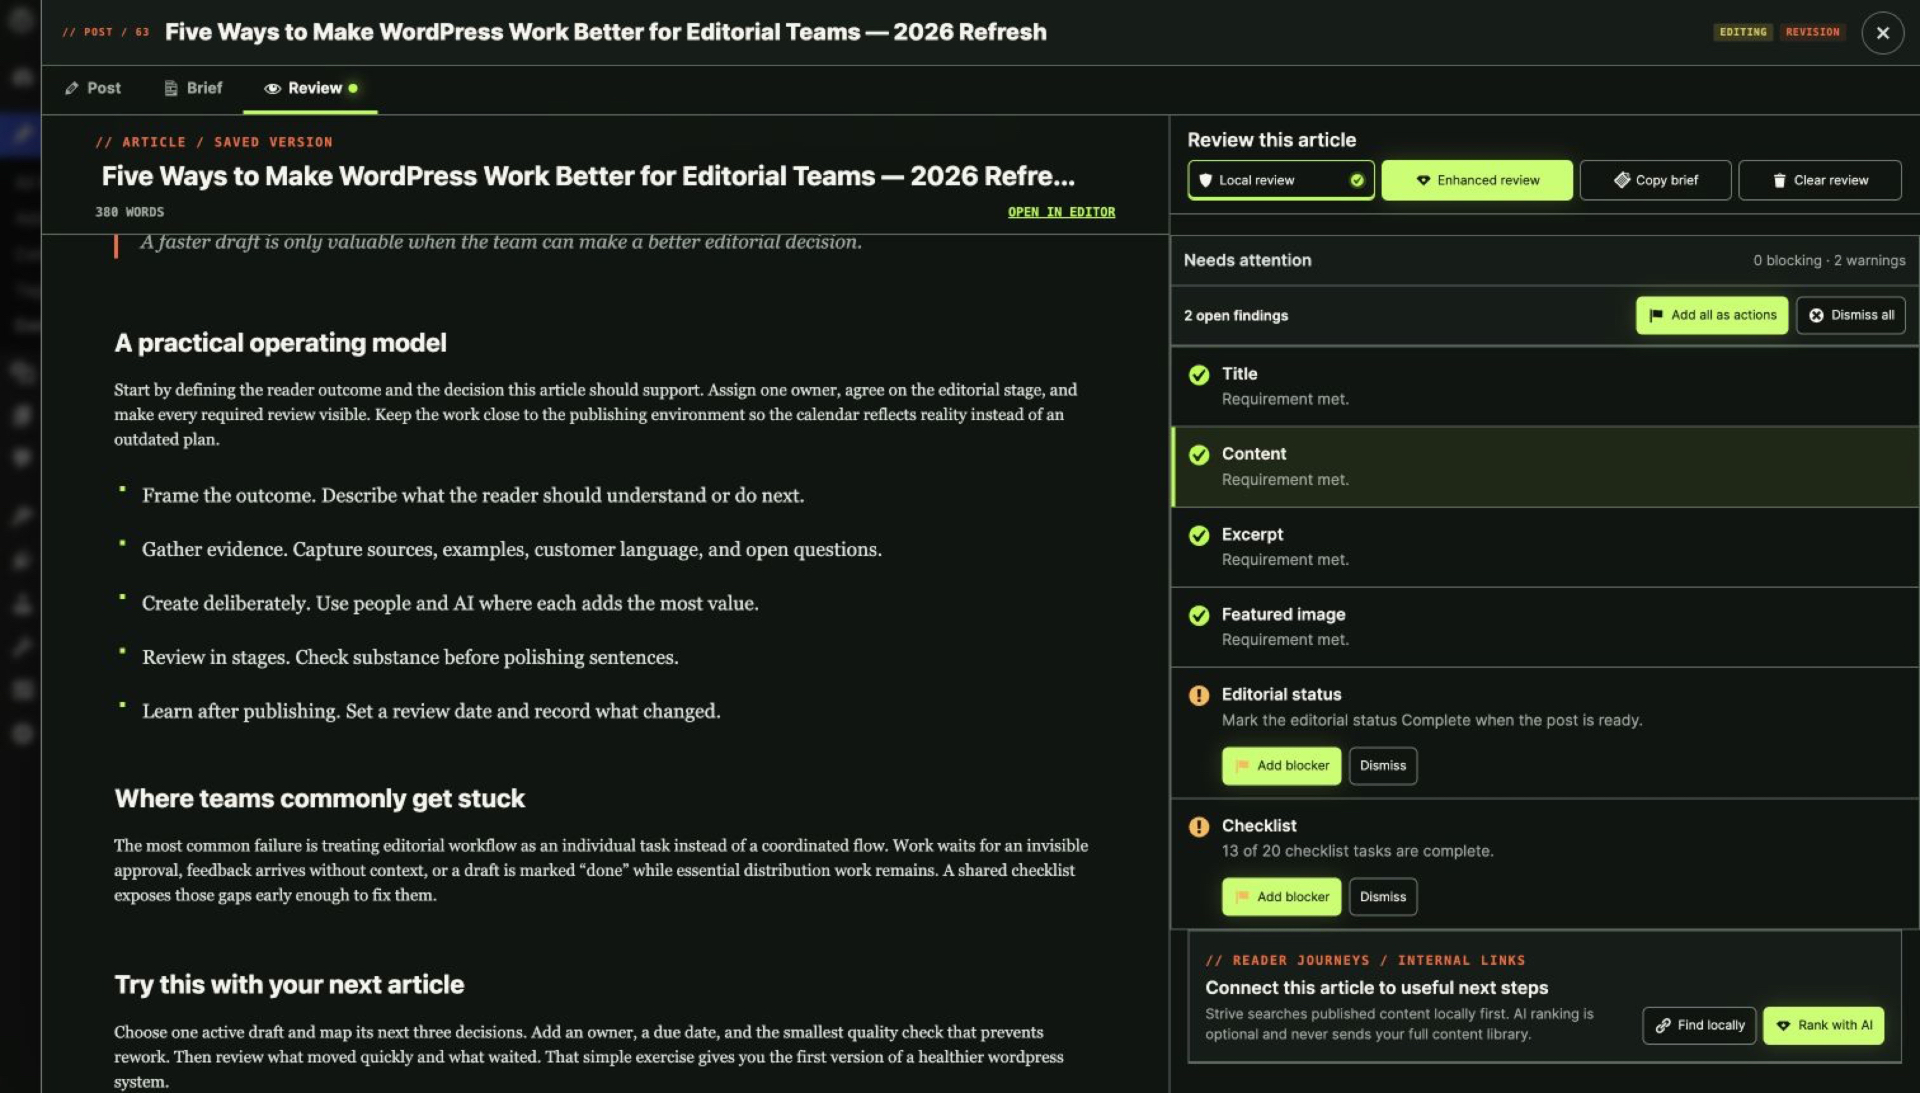Click the '0 blocking · 2 warnings' summary
1920x1093 pixels.
tap(1829, 260)
